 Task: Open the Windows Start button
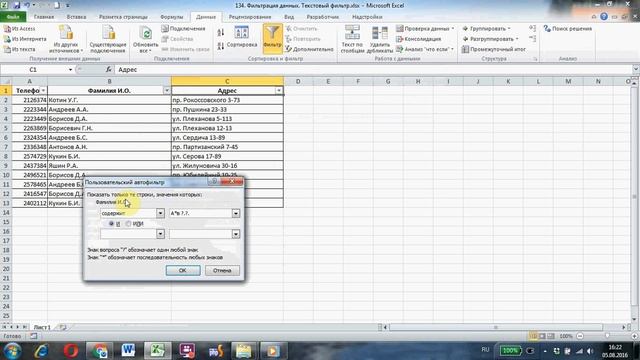[13, 351]
